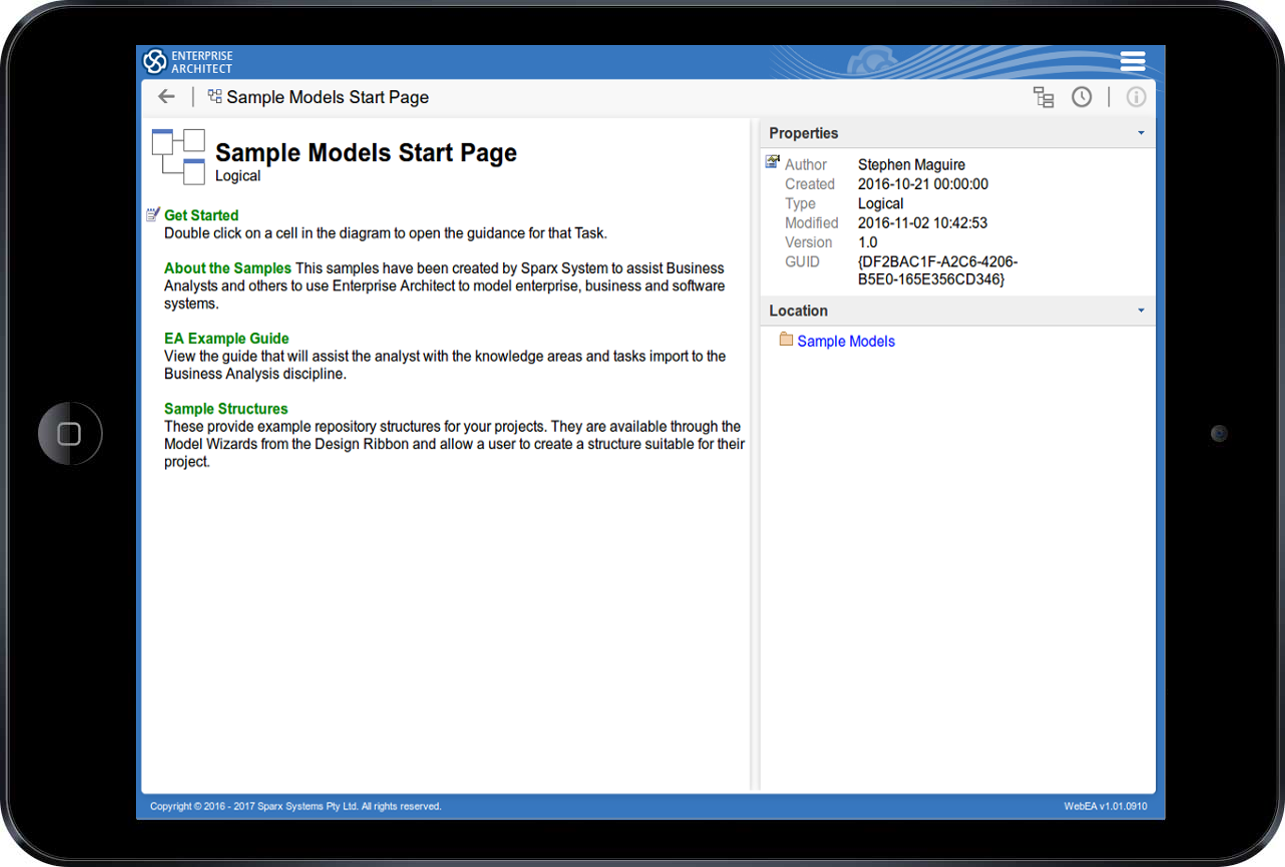
Task: Click the back arrow button
Action: tap(166, 97)
